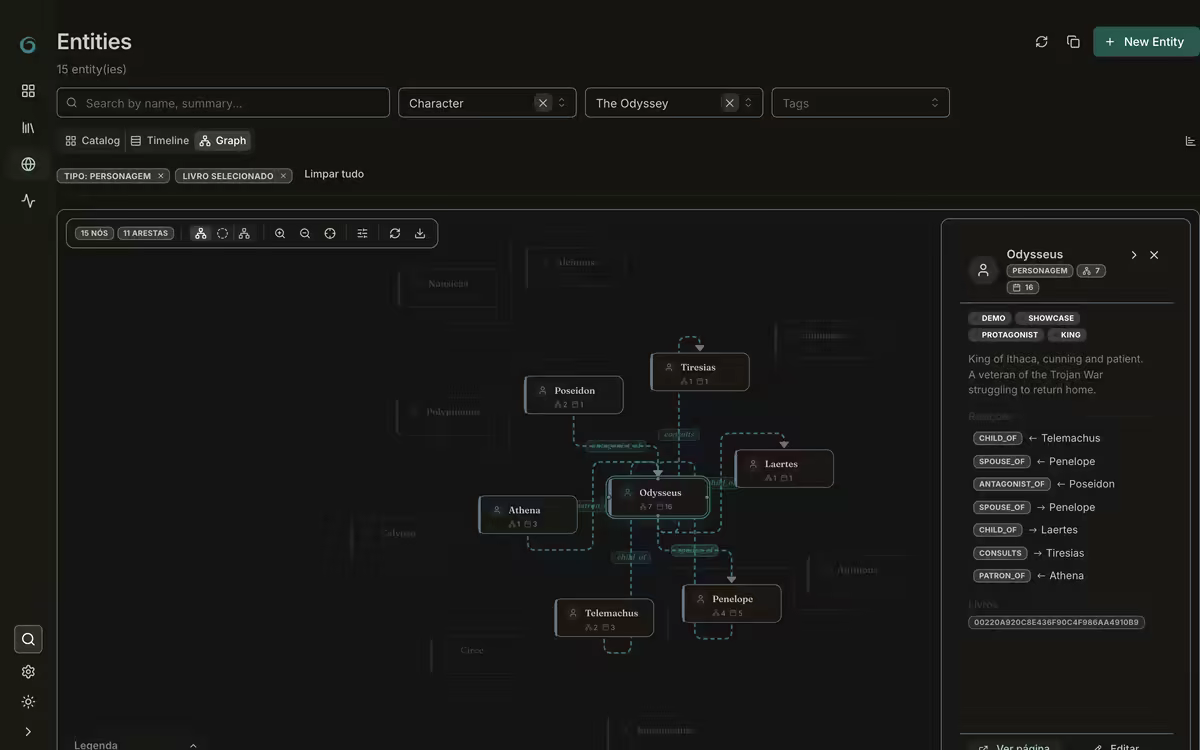Screen dimensions: 1200x750
Task: Click the 11 ARESTAS badge
Action: pos(146,233)
